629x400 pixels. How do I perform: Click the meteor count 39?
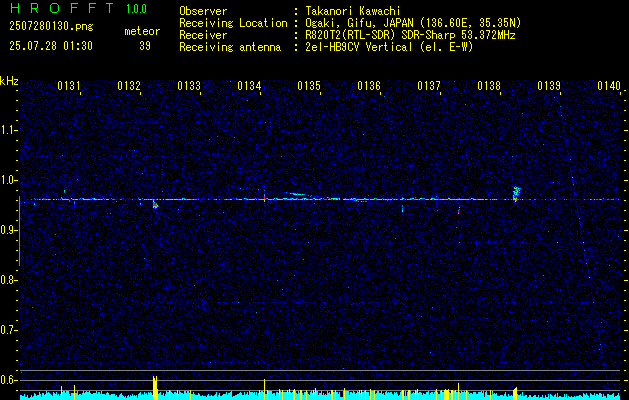tap(145, 46)
